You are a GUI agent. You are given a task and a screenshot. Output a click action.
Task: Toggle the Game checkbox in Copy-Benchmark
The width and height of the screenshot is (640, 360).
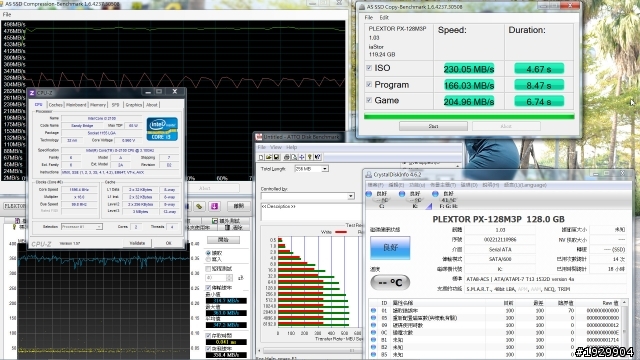click(x=369, y=100)
